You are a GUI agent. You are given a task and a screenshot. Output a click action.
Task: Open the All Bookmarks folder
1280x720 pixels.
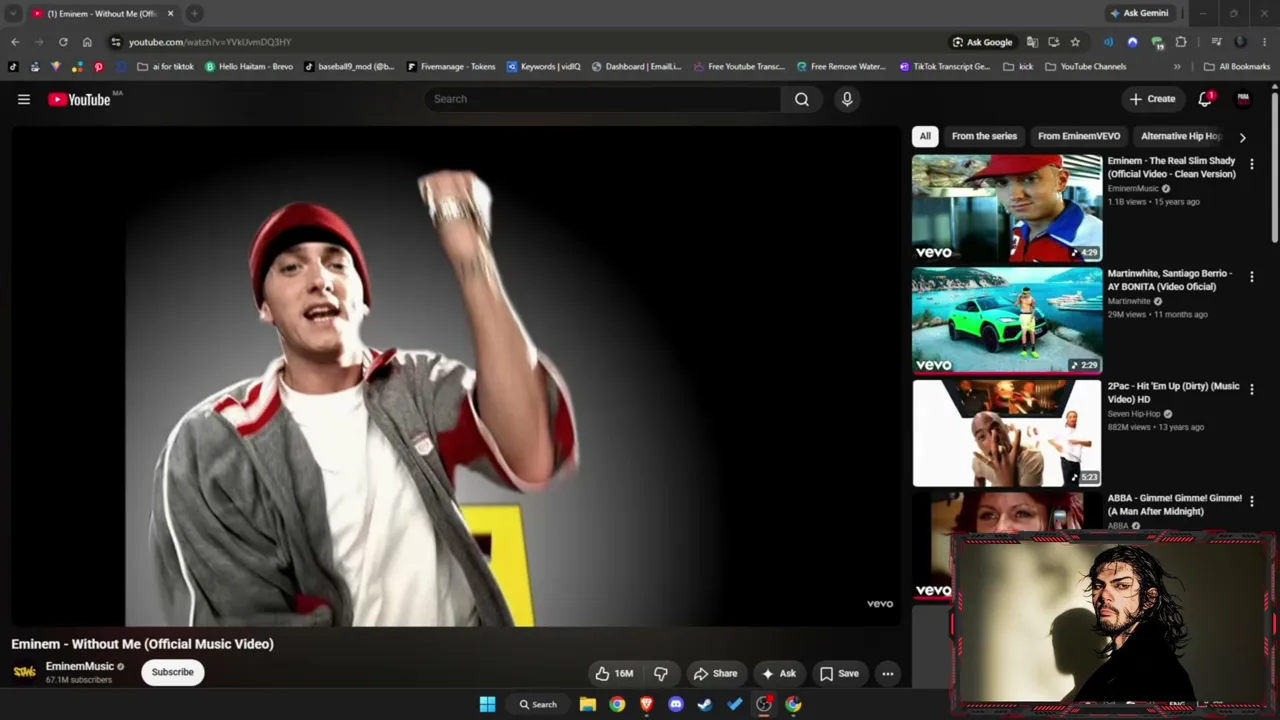coord(1237,67)
